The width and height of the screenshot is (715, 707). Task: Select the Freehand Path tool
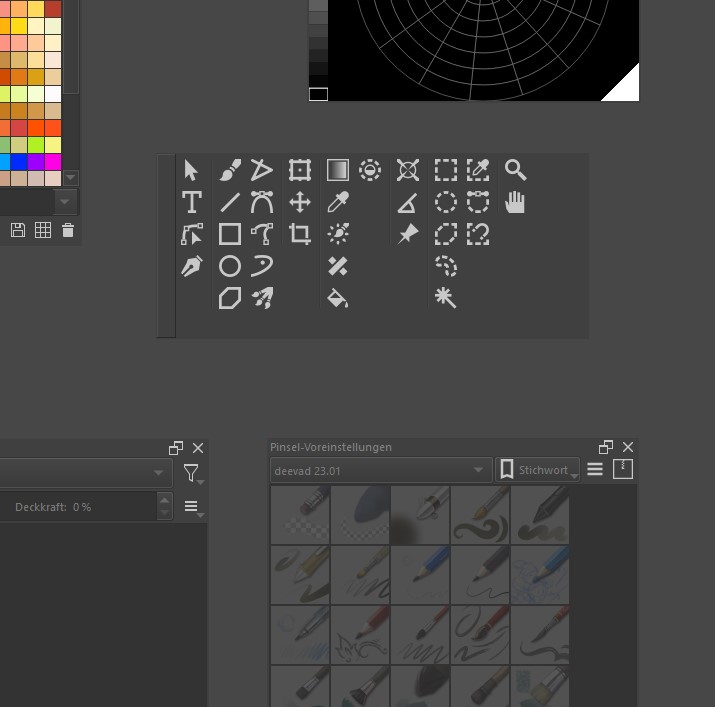[262, 234]
